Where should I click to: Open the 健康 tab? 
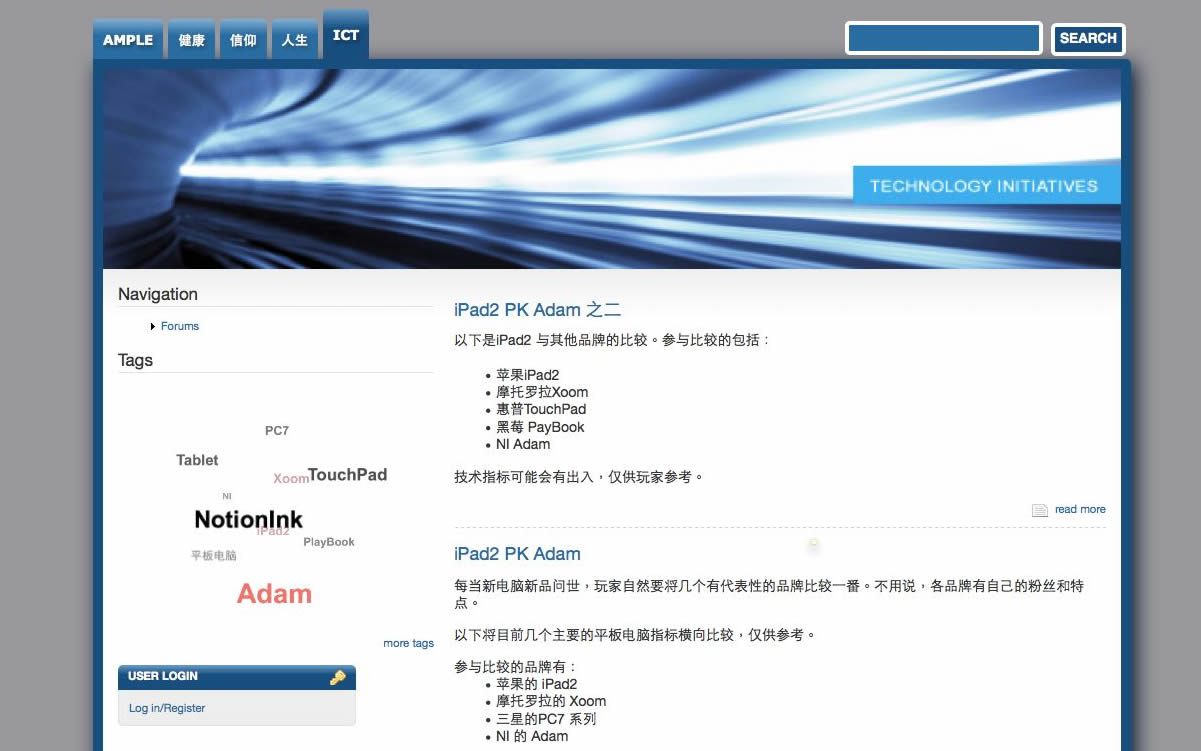pos(192,41)
